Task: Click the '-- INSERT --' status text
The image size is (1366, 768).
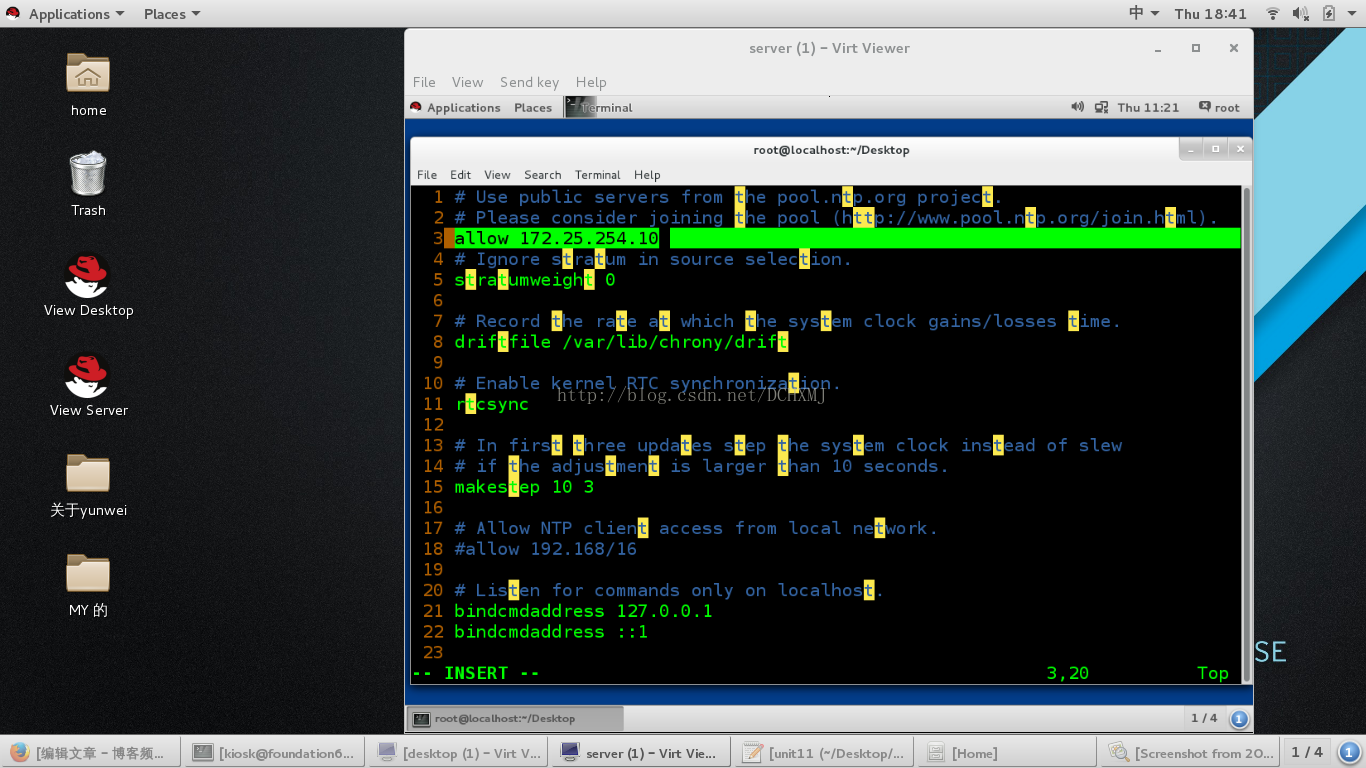Action: tap(476, 673)
